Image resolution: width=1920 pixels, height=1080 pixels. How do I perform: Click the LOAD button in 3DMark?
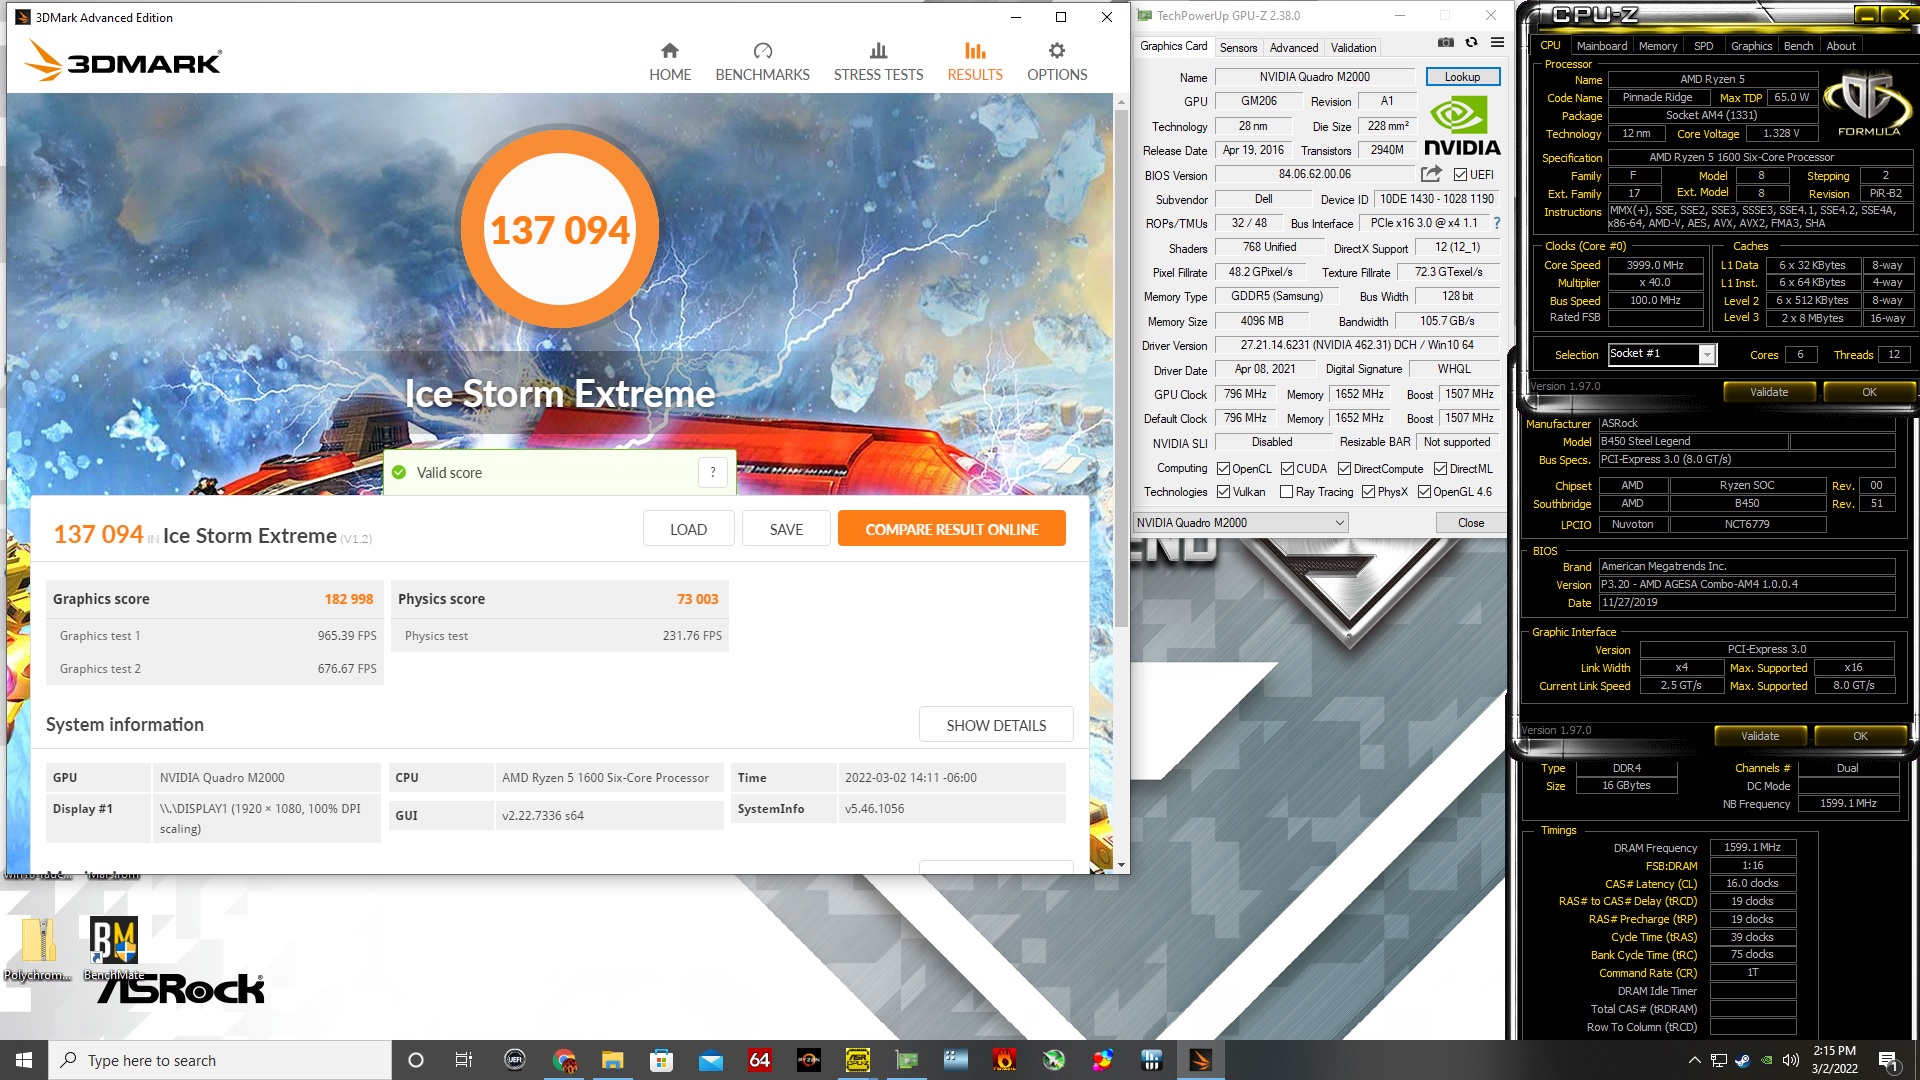(x=688, y=529)
